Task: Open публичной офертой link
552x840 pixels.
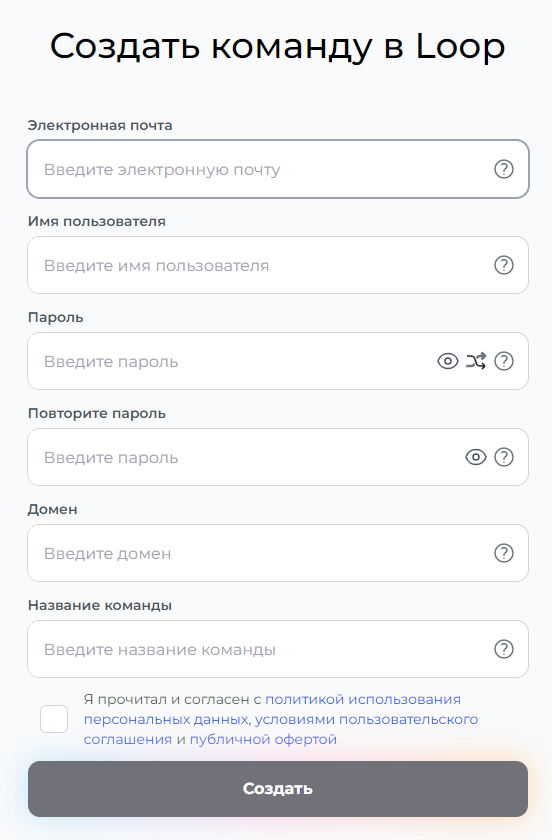Action: tap(263, 739)
